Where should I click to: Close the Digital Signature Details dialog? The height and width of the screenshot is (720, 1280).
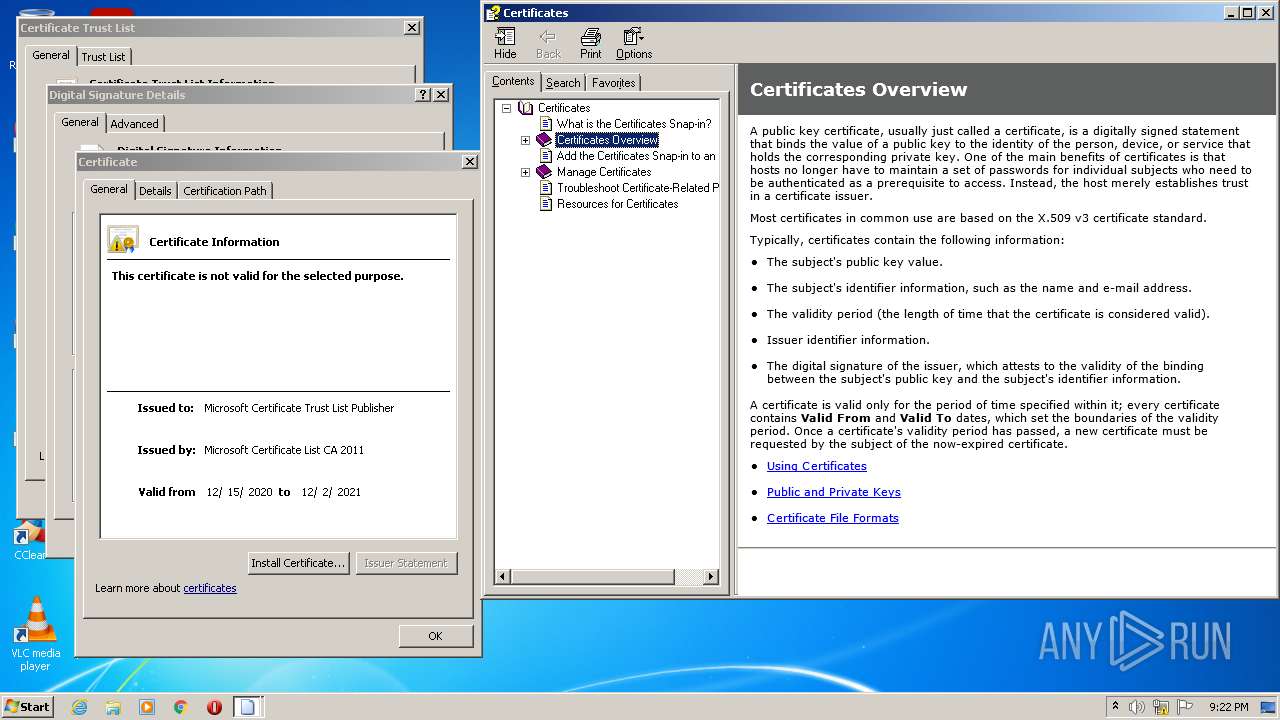click(441, 94)
